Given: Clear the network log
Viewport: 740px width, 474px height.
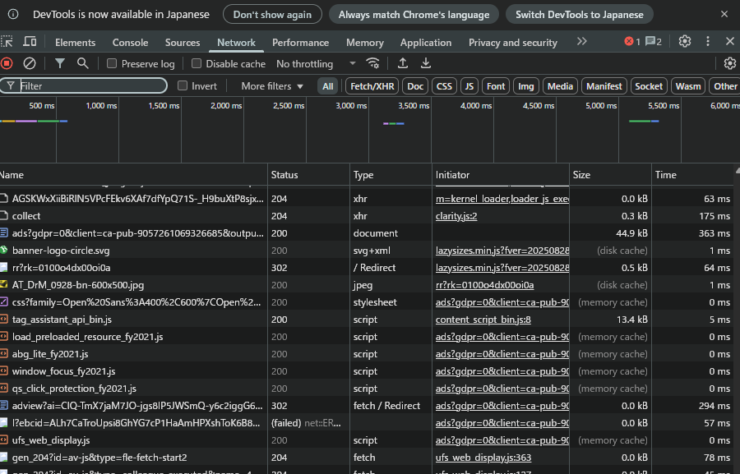Looking at the screenshot, I should tap(29, 63).
